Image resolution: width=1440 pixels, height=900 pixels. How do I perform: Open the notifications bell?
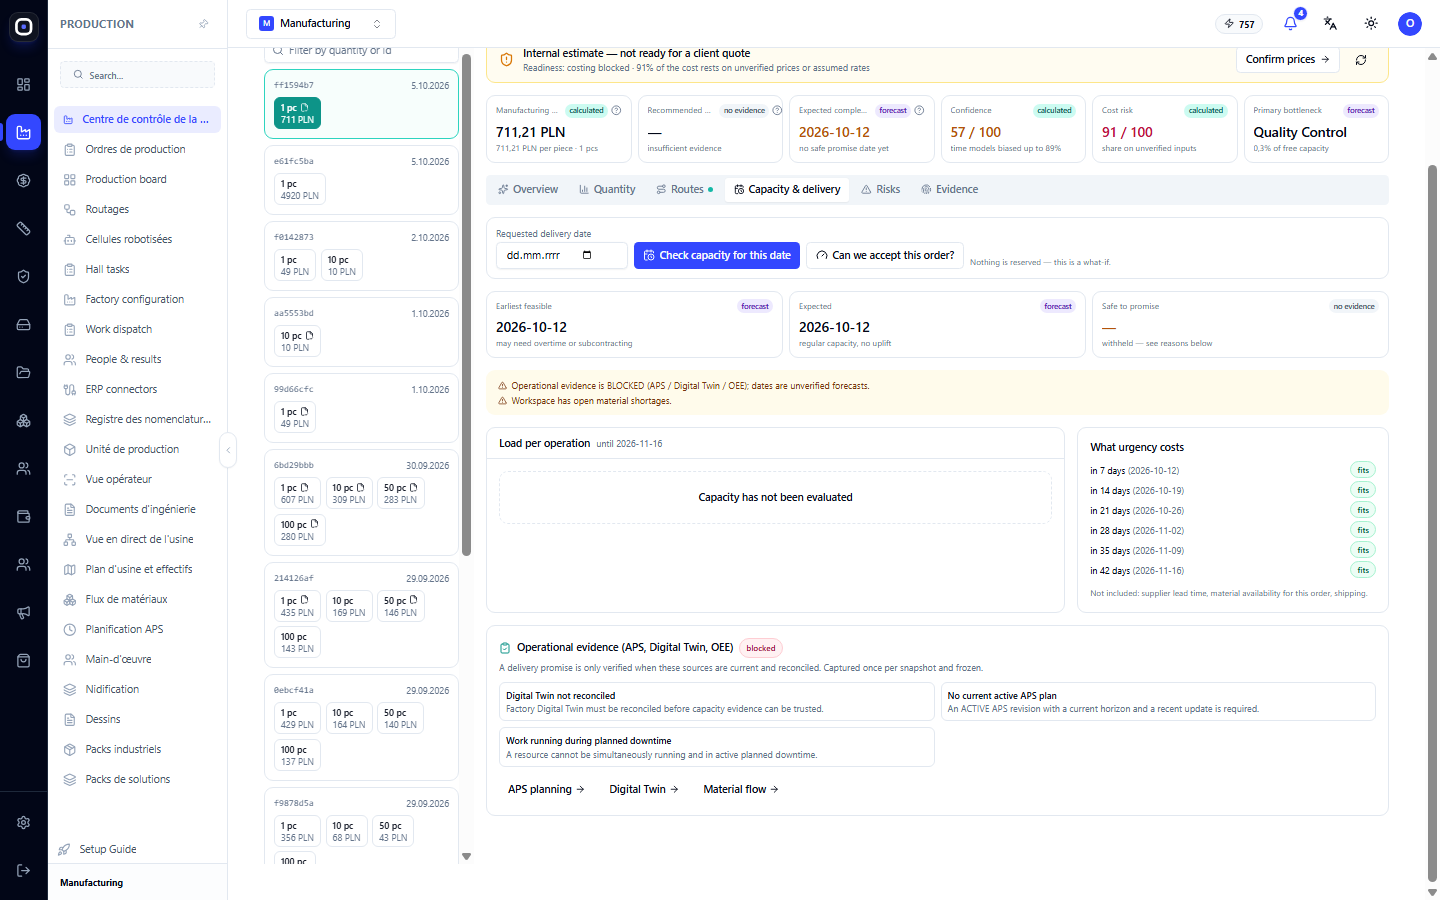1290,23
